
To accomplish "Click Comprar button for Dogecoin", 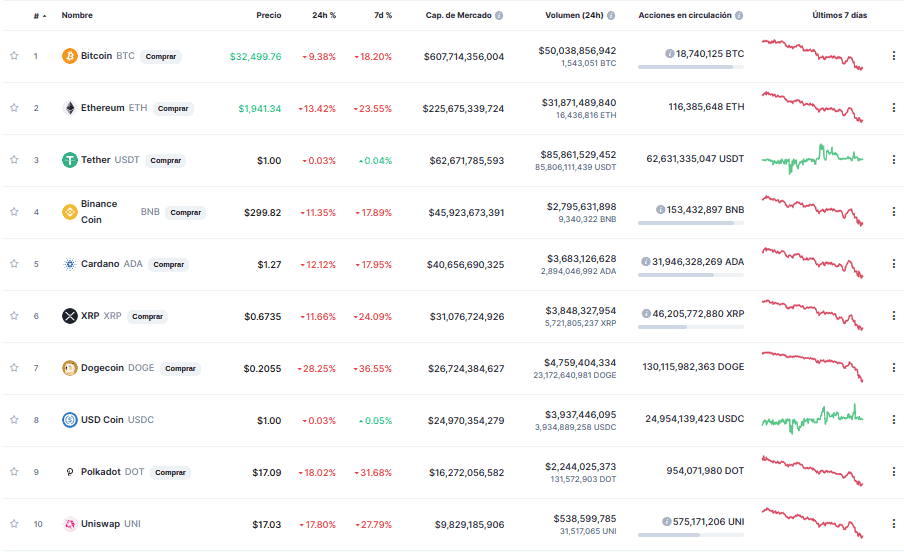I will click(180, 368).
